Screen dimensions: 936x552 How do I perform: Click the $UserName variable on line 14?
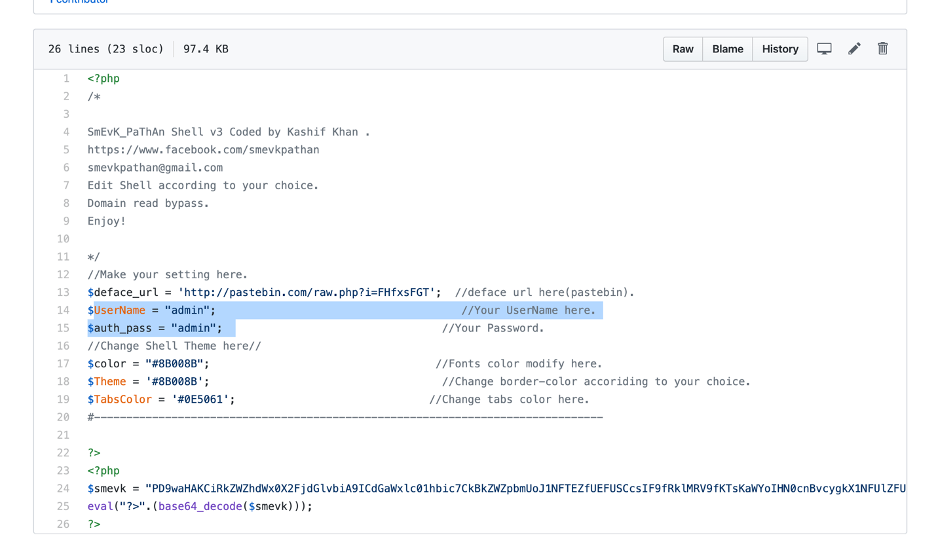116,310
